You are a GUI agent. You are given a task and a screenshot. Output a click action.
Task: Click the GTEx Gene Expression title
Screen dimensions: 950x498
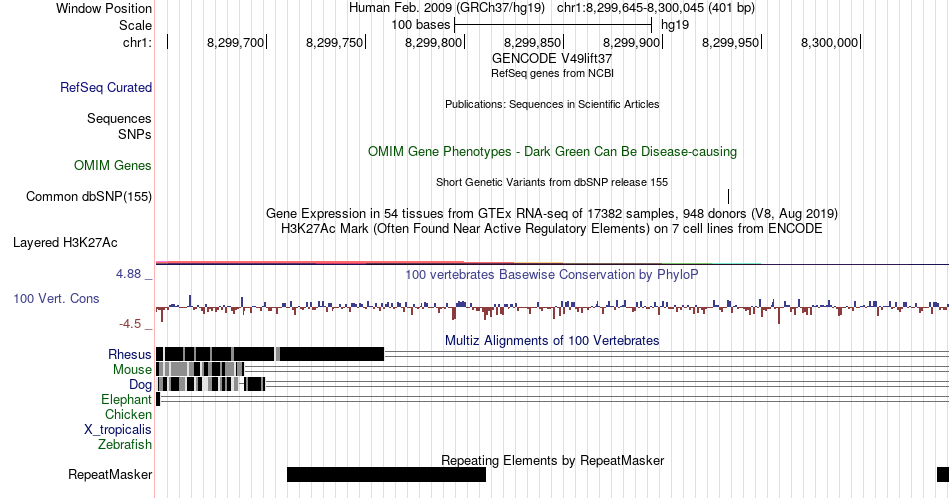(x=552, y=213)
